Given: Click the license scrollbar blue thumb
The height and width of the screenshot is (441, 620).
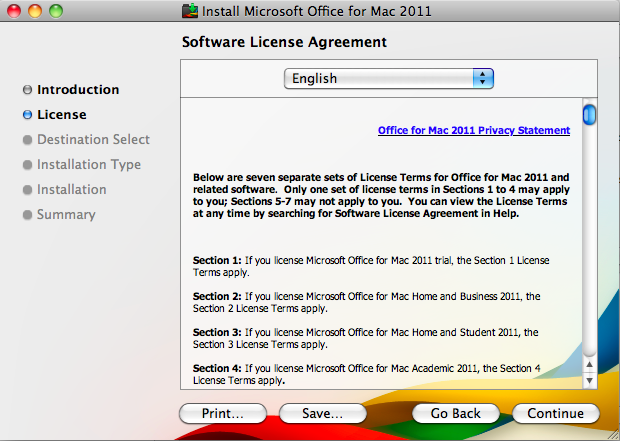Looking at the screenshot, I should point(589,114).
